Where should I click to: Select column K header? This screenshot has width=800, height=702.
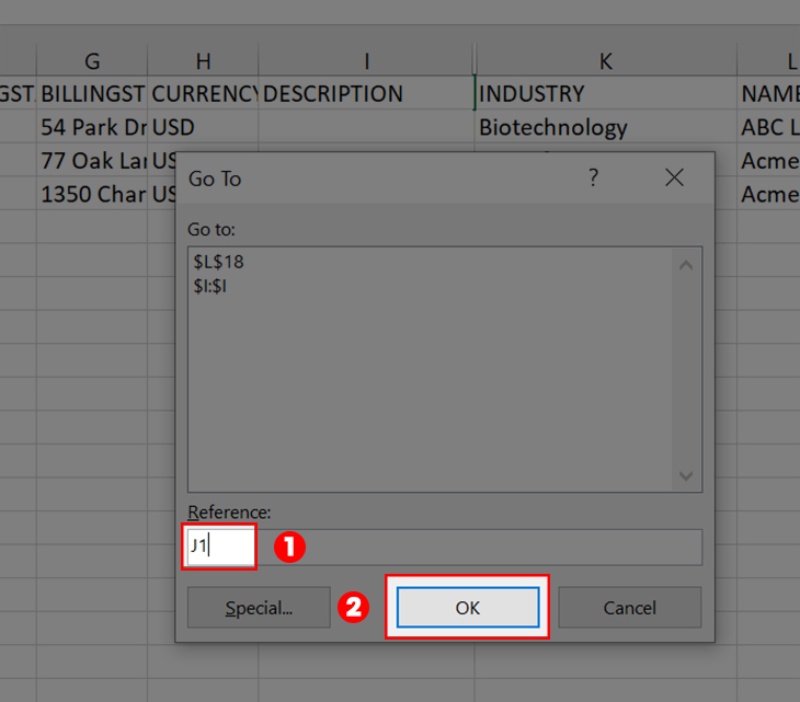pyautogui.click(x=605, y=61)
